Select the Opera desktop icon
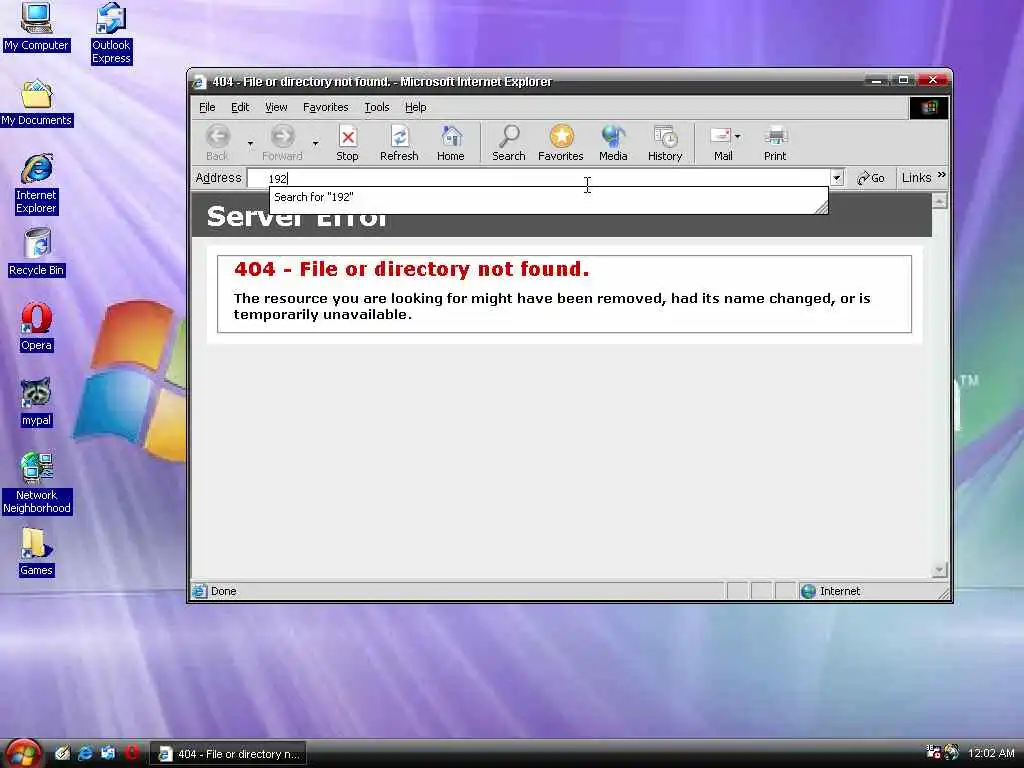Viewport: 1024px width, 768px height. coord(37,327)
